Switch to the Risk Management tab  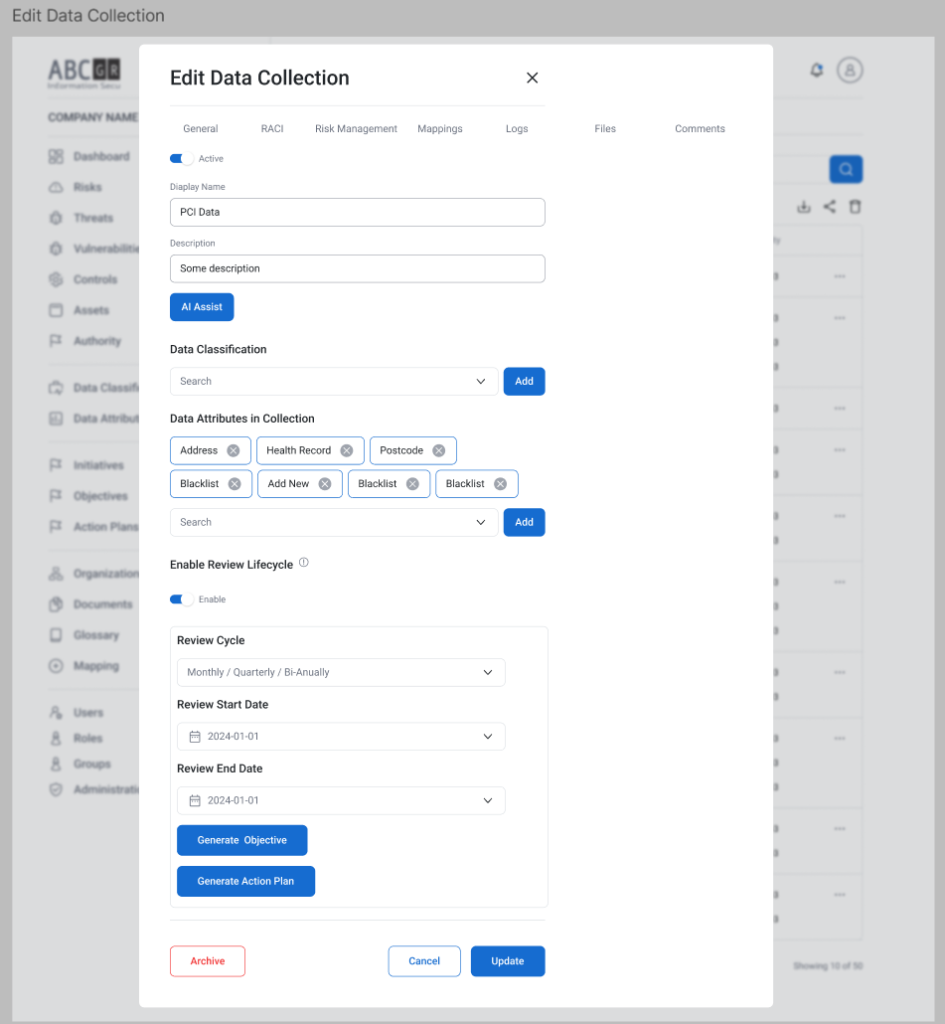pos(356,129)
